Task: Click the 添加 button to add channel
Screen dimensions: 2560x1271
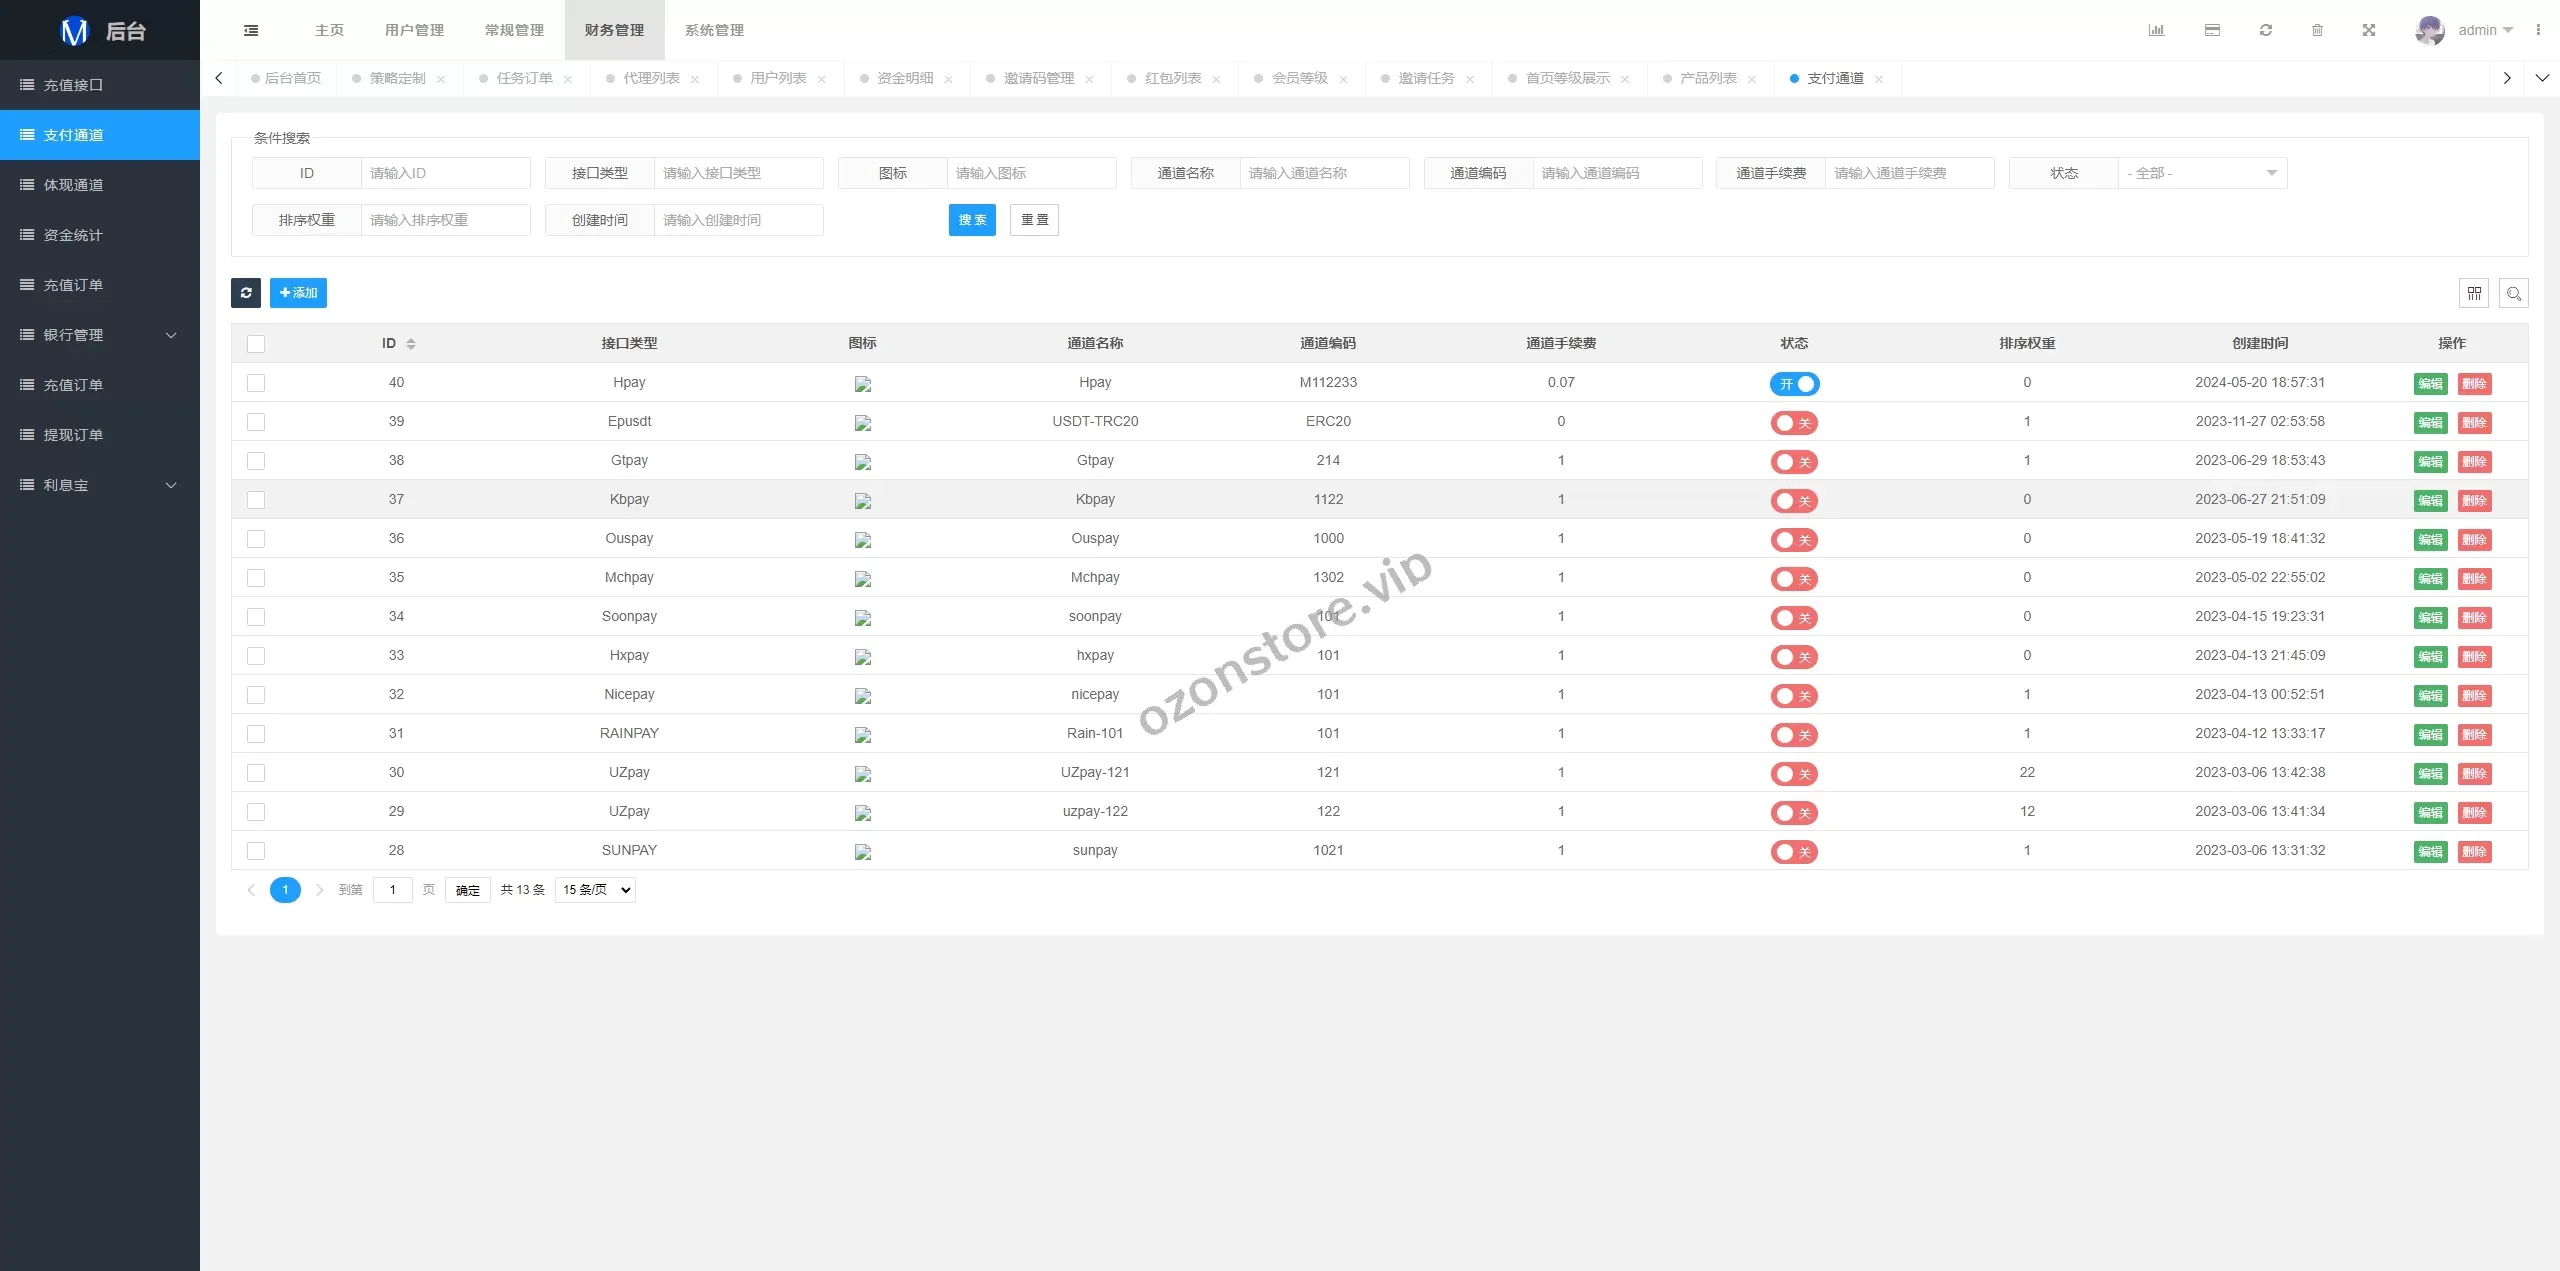Action: pyautogui.click(x=298, y=293)
